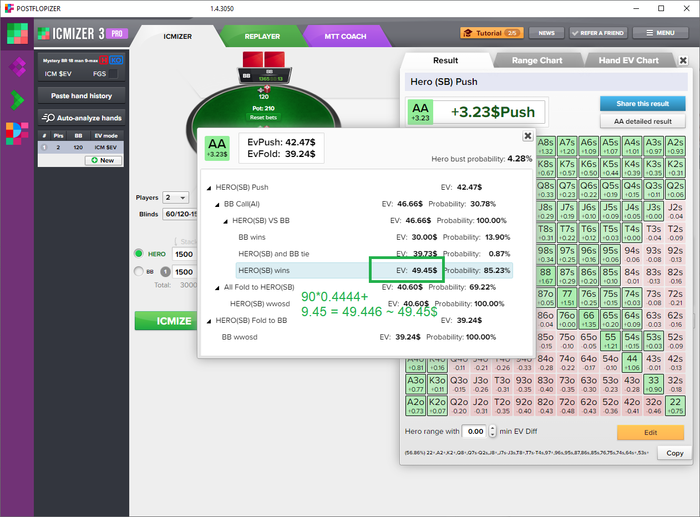The height and width of the screenshot is (517, 700).
Task: Click the Tutorial 2/5 button
Action: pos(492,33)
